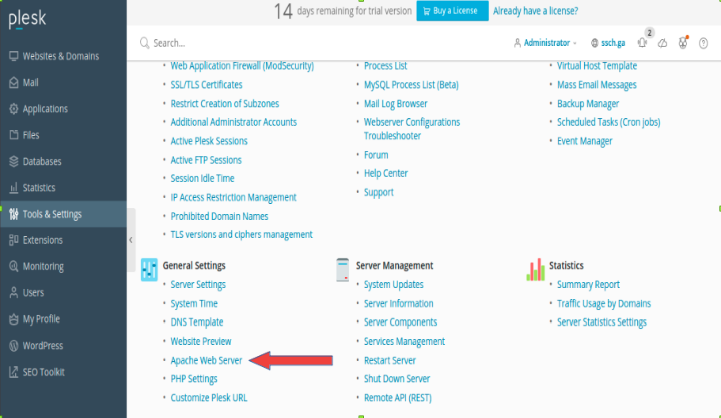Screen dimensions: 721x418
Task: Click Already have a license link
Action: coord(535,11)
